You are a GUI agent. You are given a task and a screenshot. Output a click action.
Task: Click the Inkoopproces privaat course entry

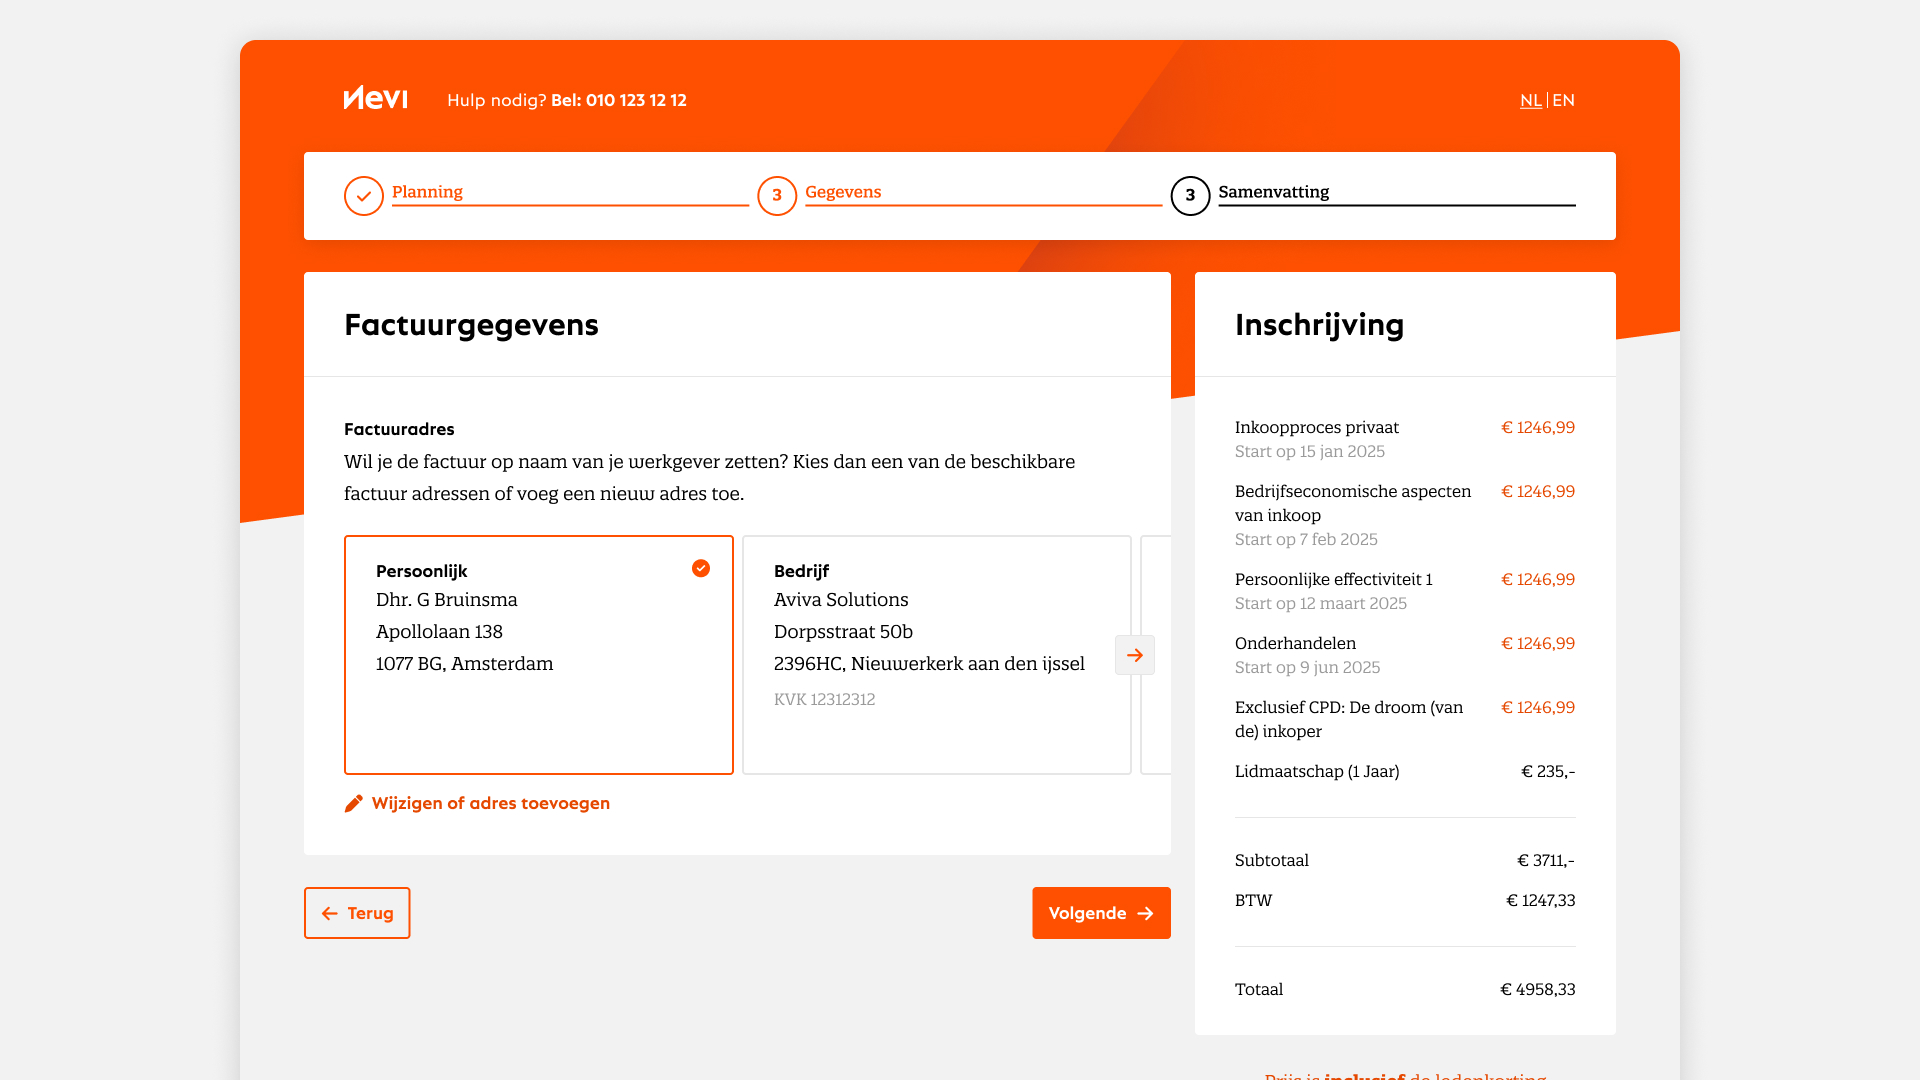[1316, 428]
